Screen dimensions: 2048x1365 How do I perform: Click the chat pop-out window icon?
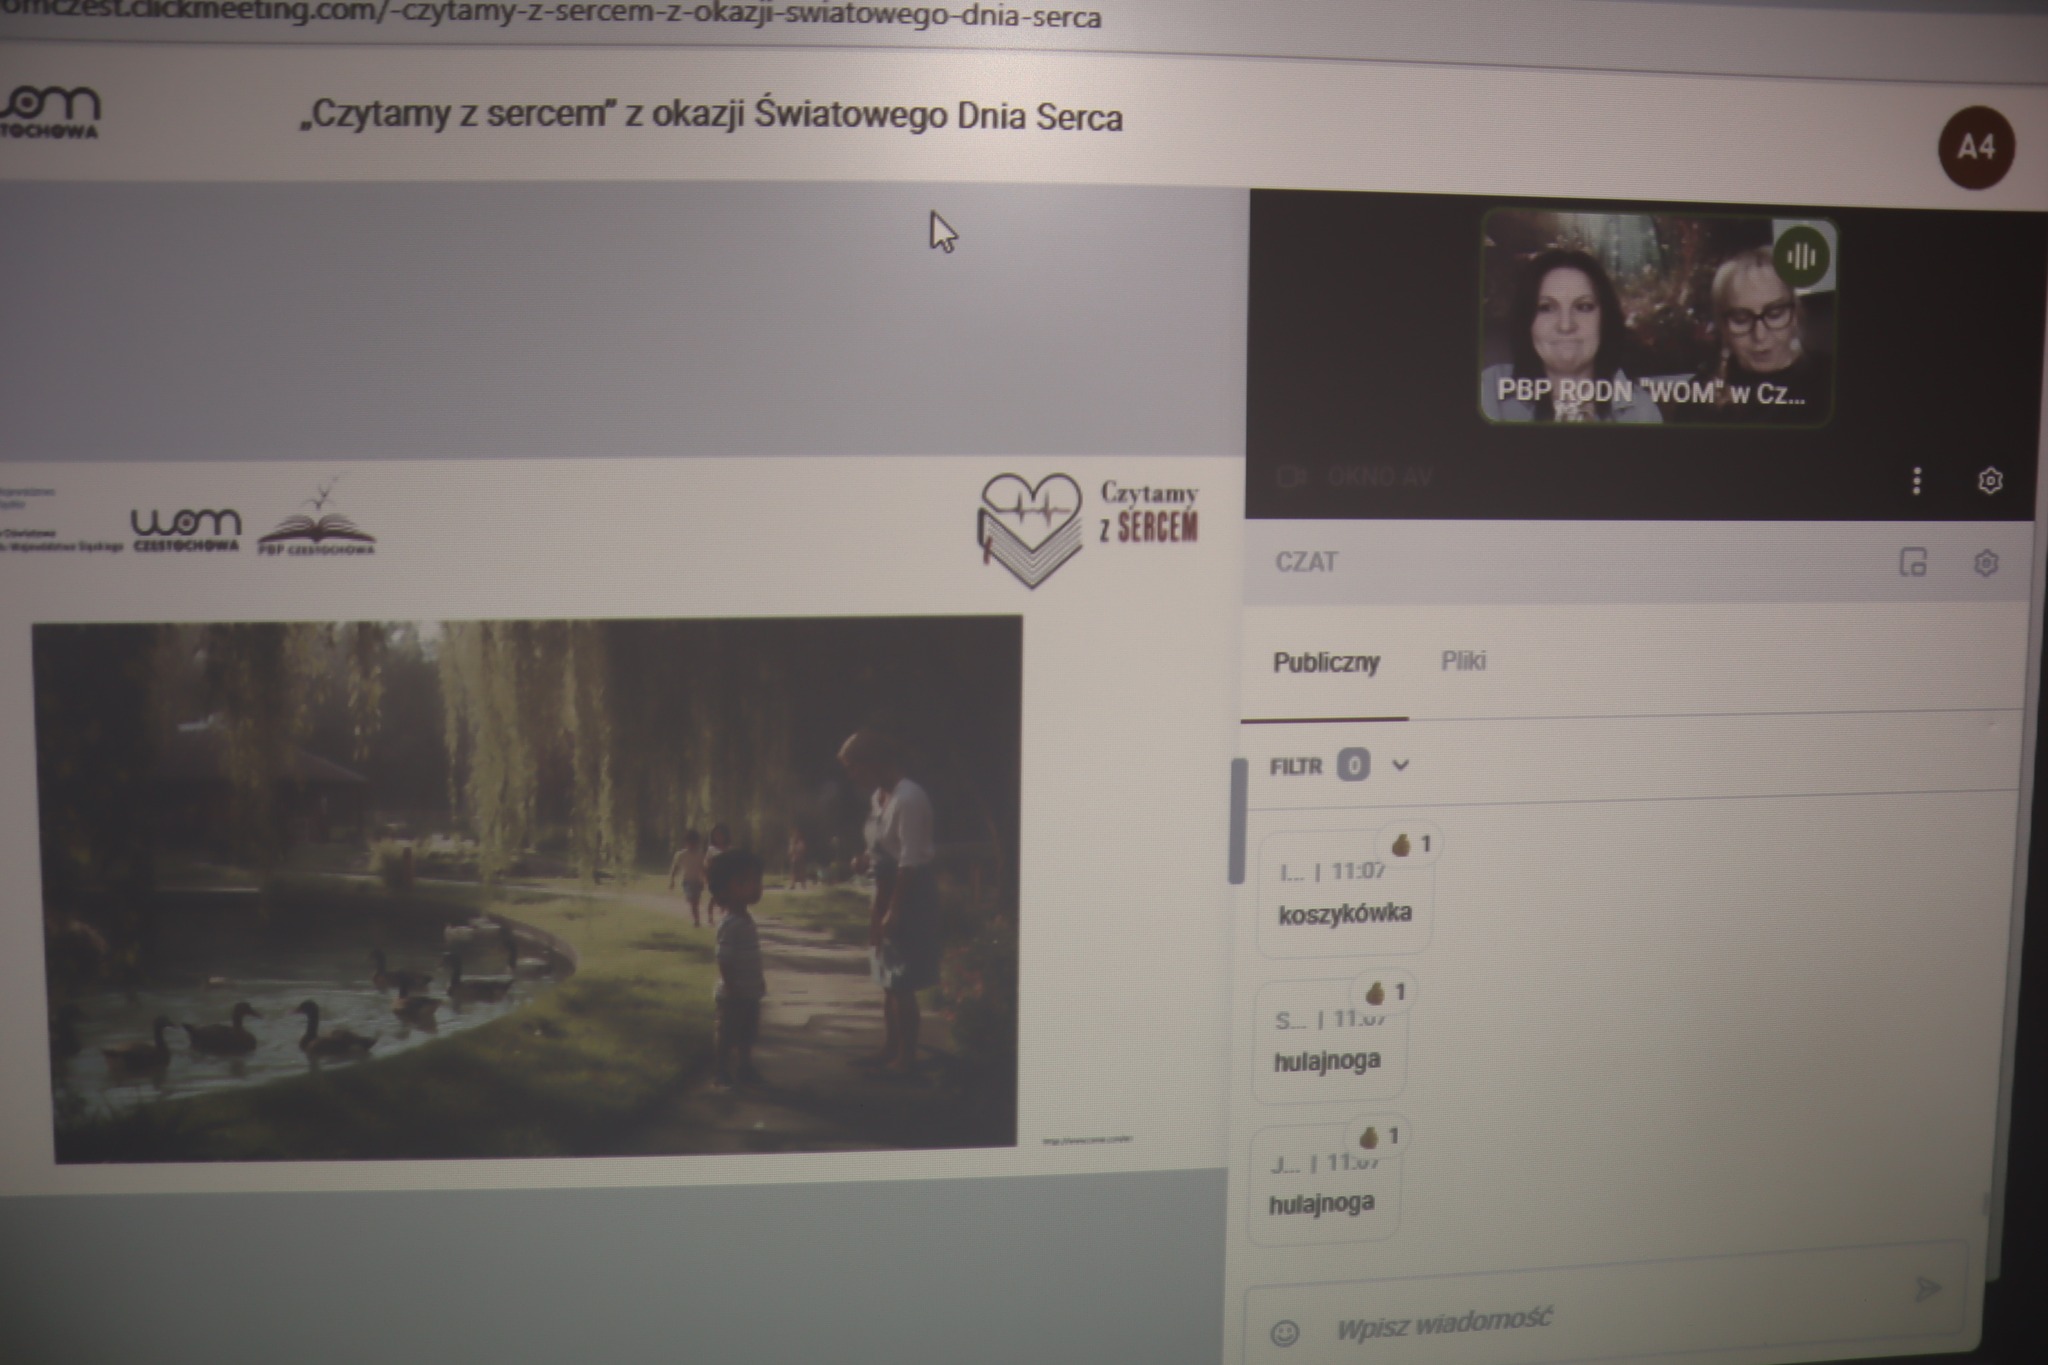click(x=1912, y=562)
